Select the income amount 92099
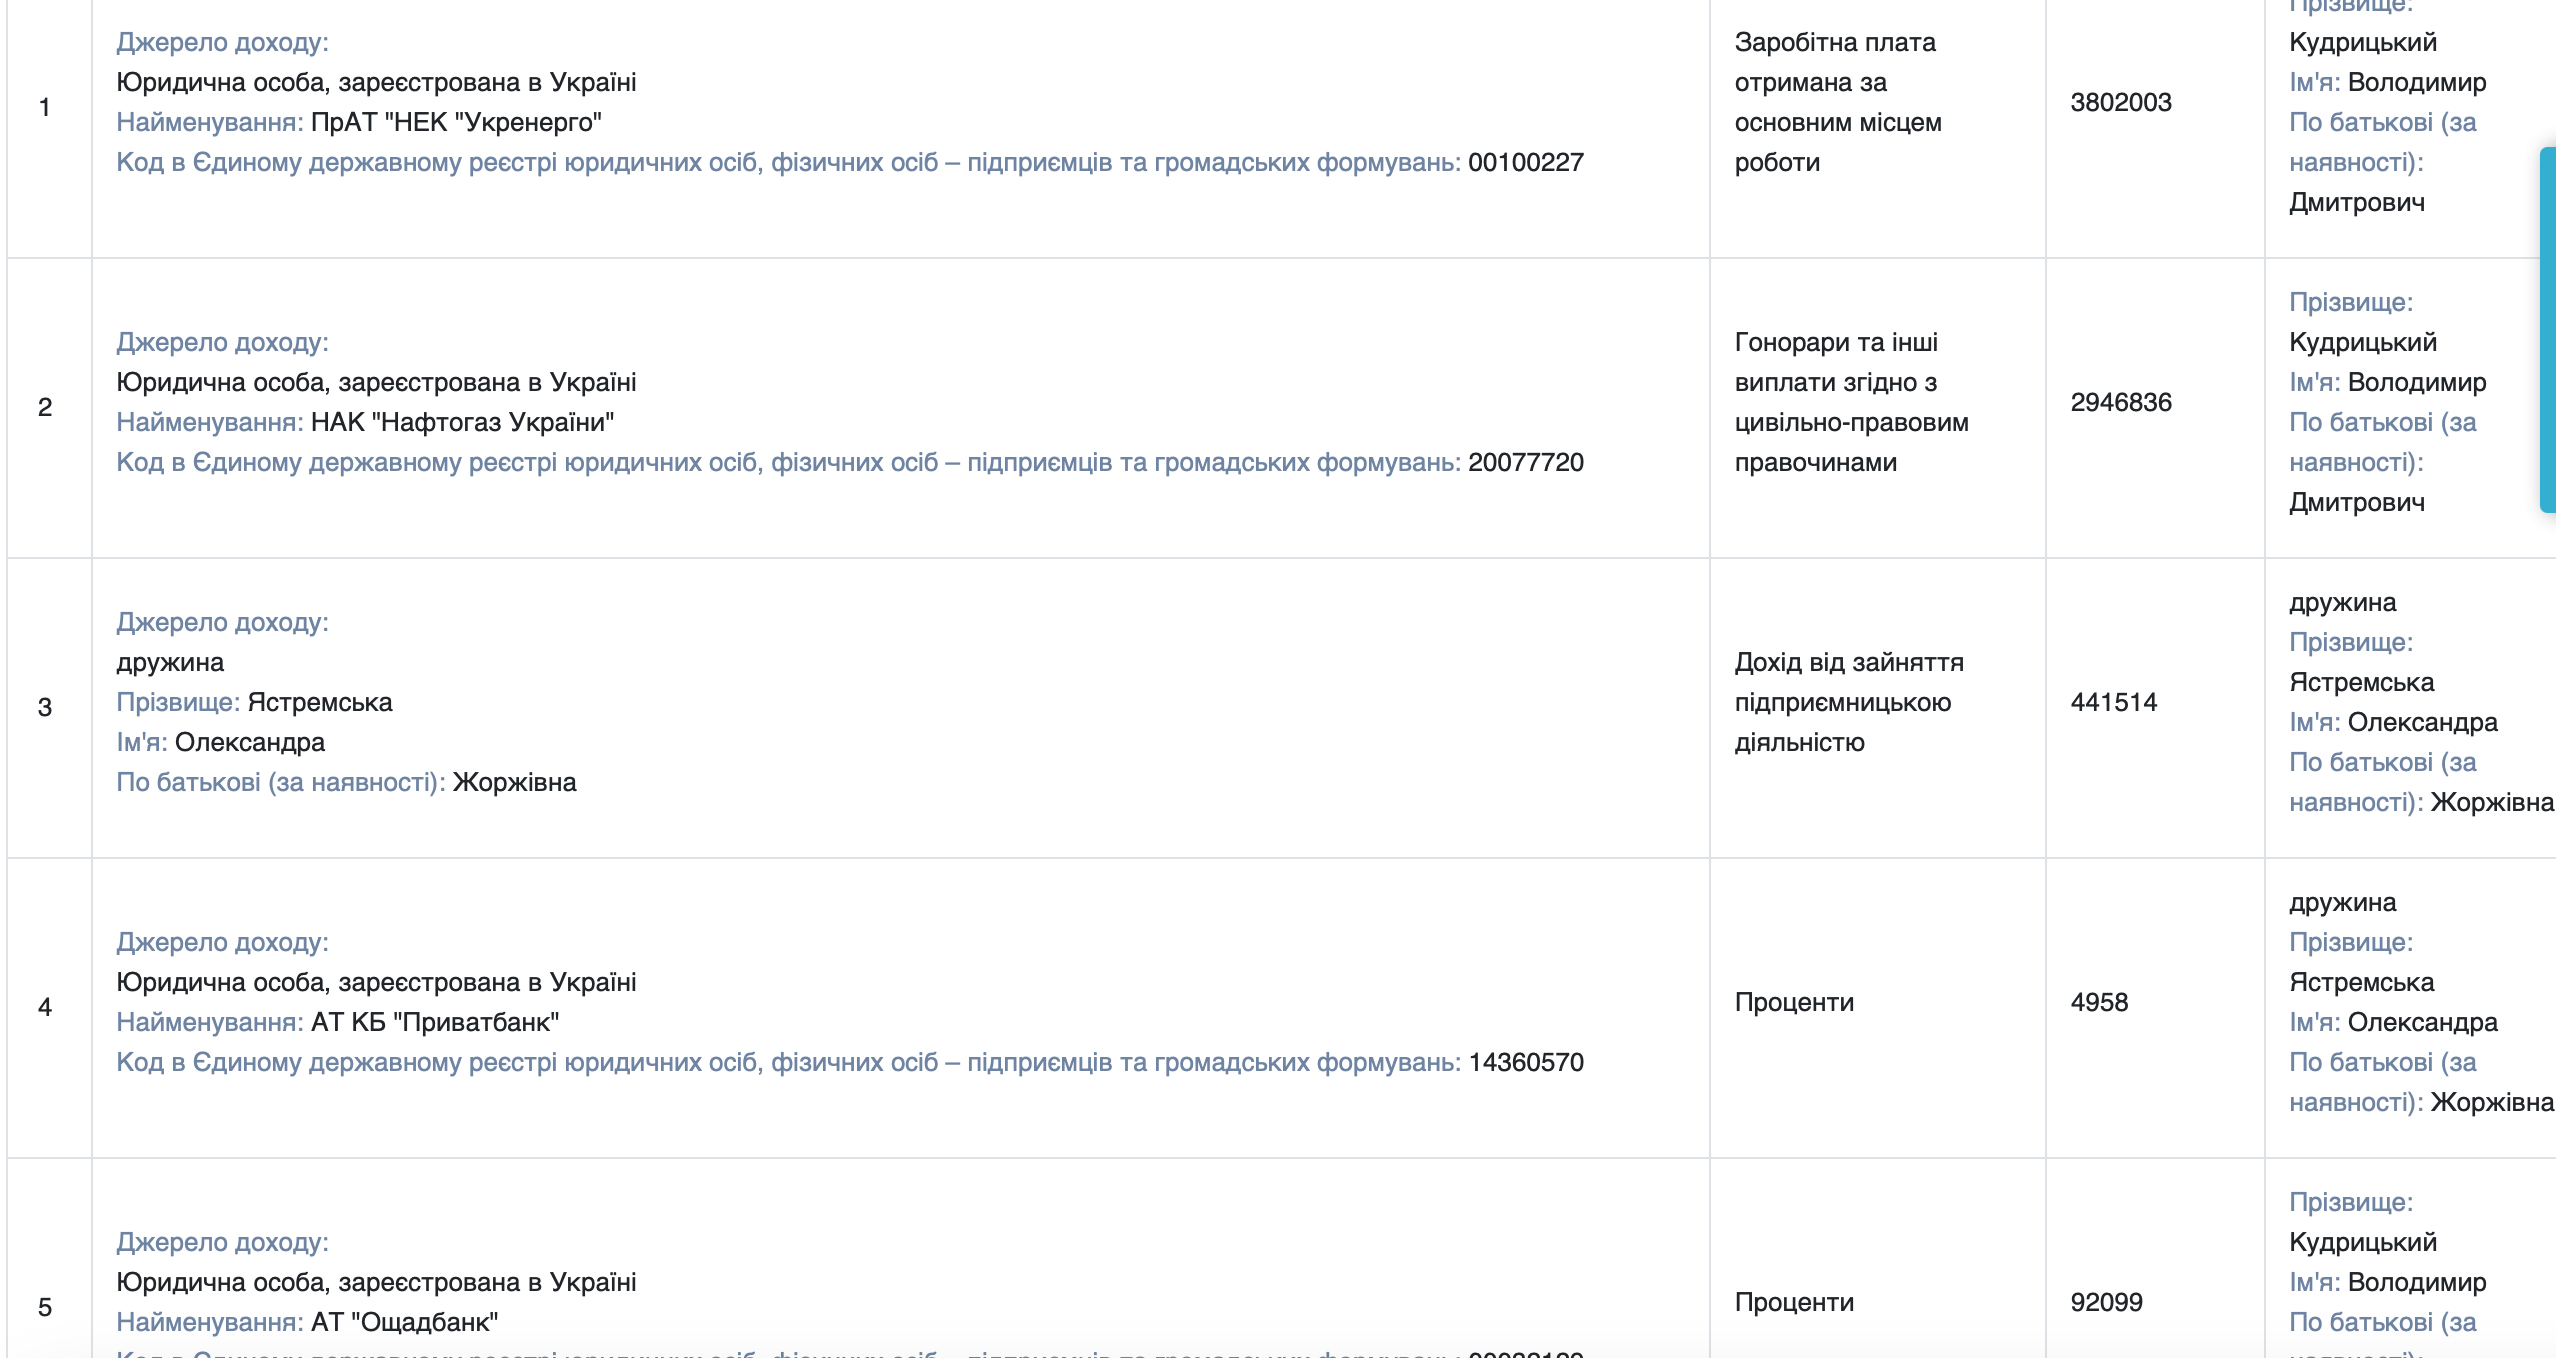 click(2106, 1302)
